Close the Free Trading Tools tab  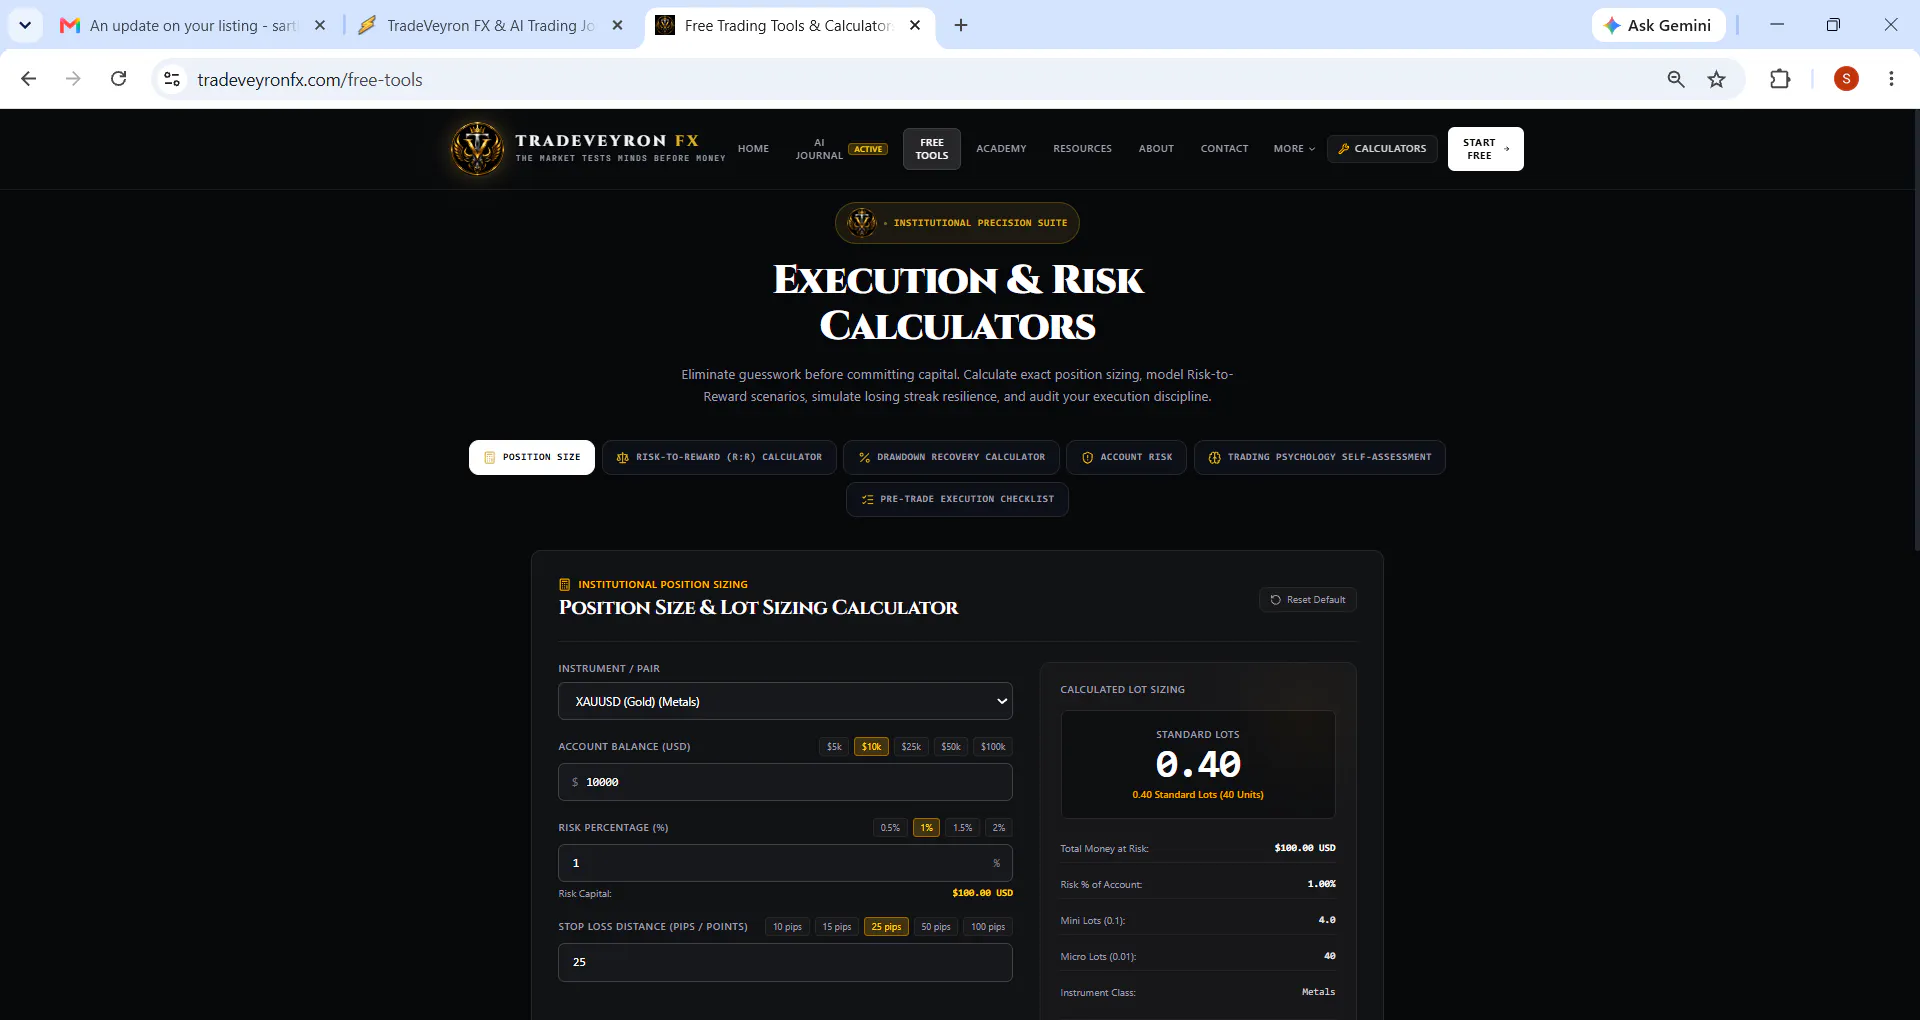tap(915, 25)
